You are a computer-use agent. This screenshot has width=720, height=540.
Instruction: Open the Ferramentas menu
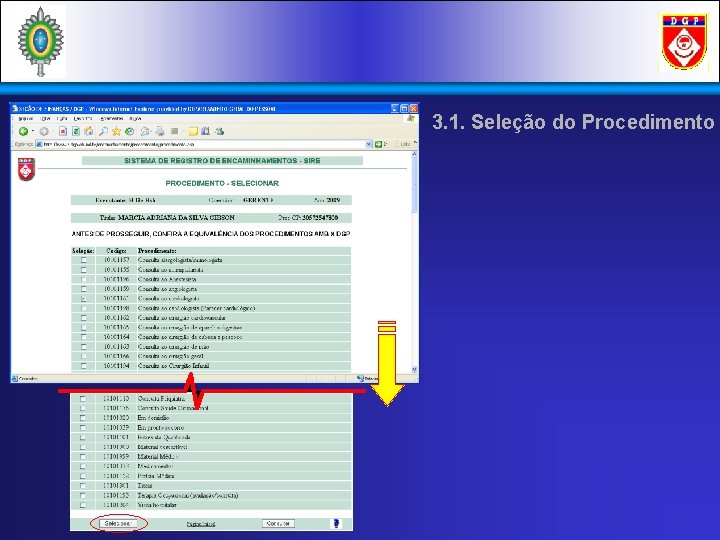click(x=112, y=118)
